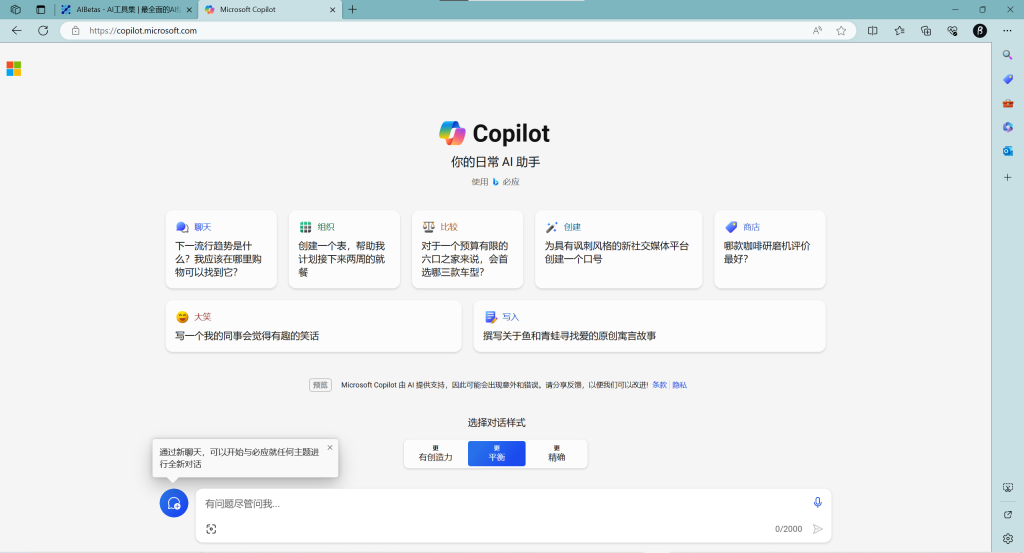
Task: Click the 聊天 suggestion card
Action: coord(221,249)
